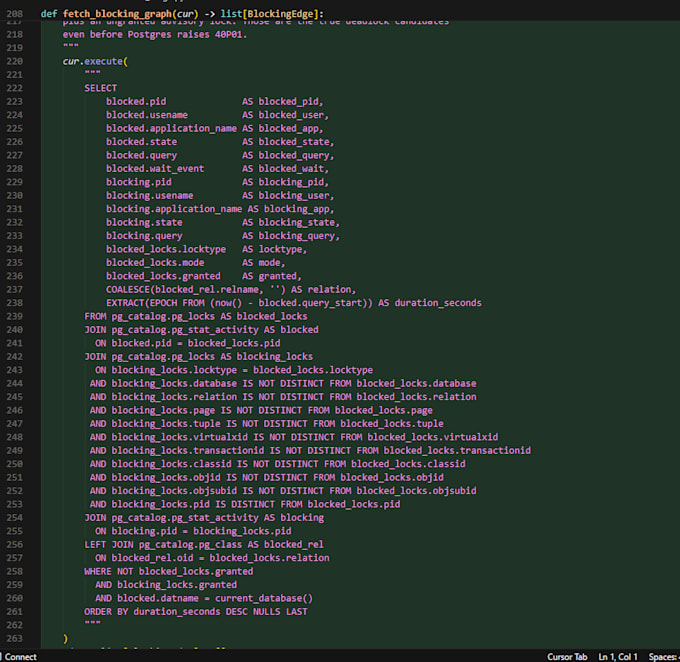This screenshot has height=662, width=680.
Task: Click blocked.query_start in the EXTRACT line
Action: [310, 303]
